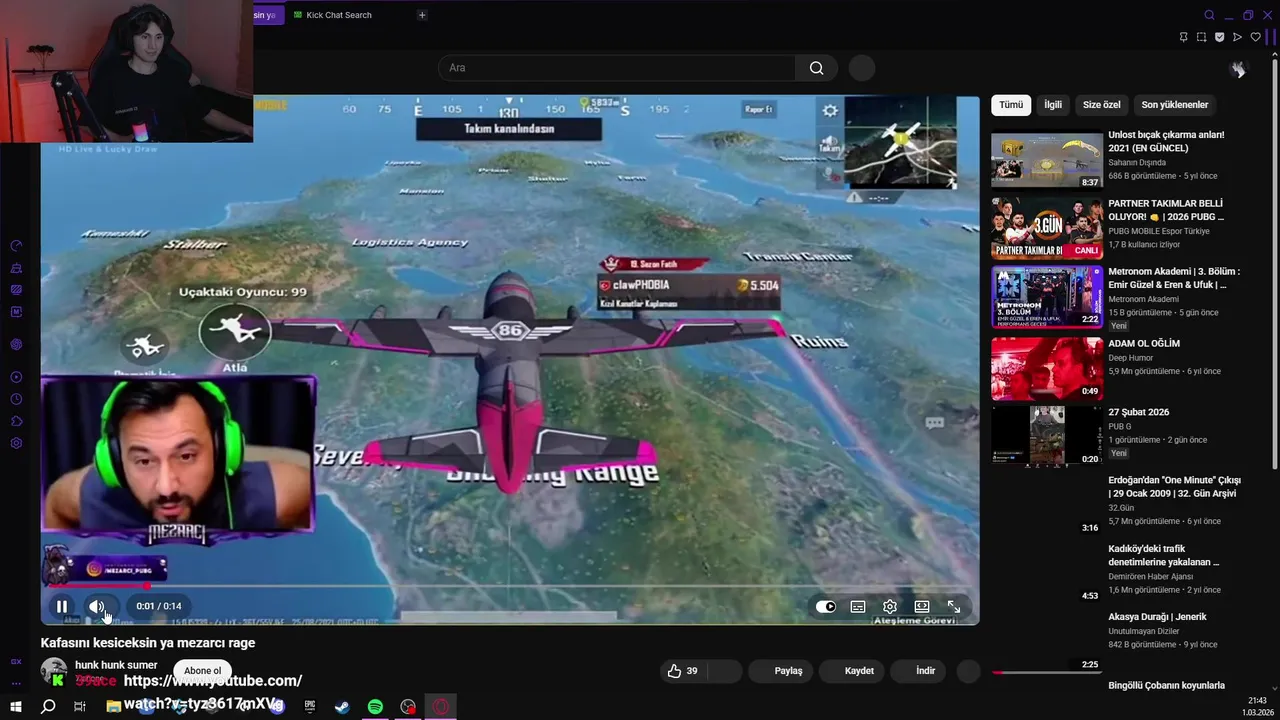Open the History clock sidebar icon
Image resolution: width=1280 pixels, height=720 pixels.
coord(16,399)
